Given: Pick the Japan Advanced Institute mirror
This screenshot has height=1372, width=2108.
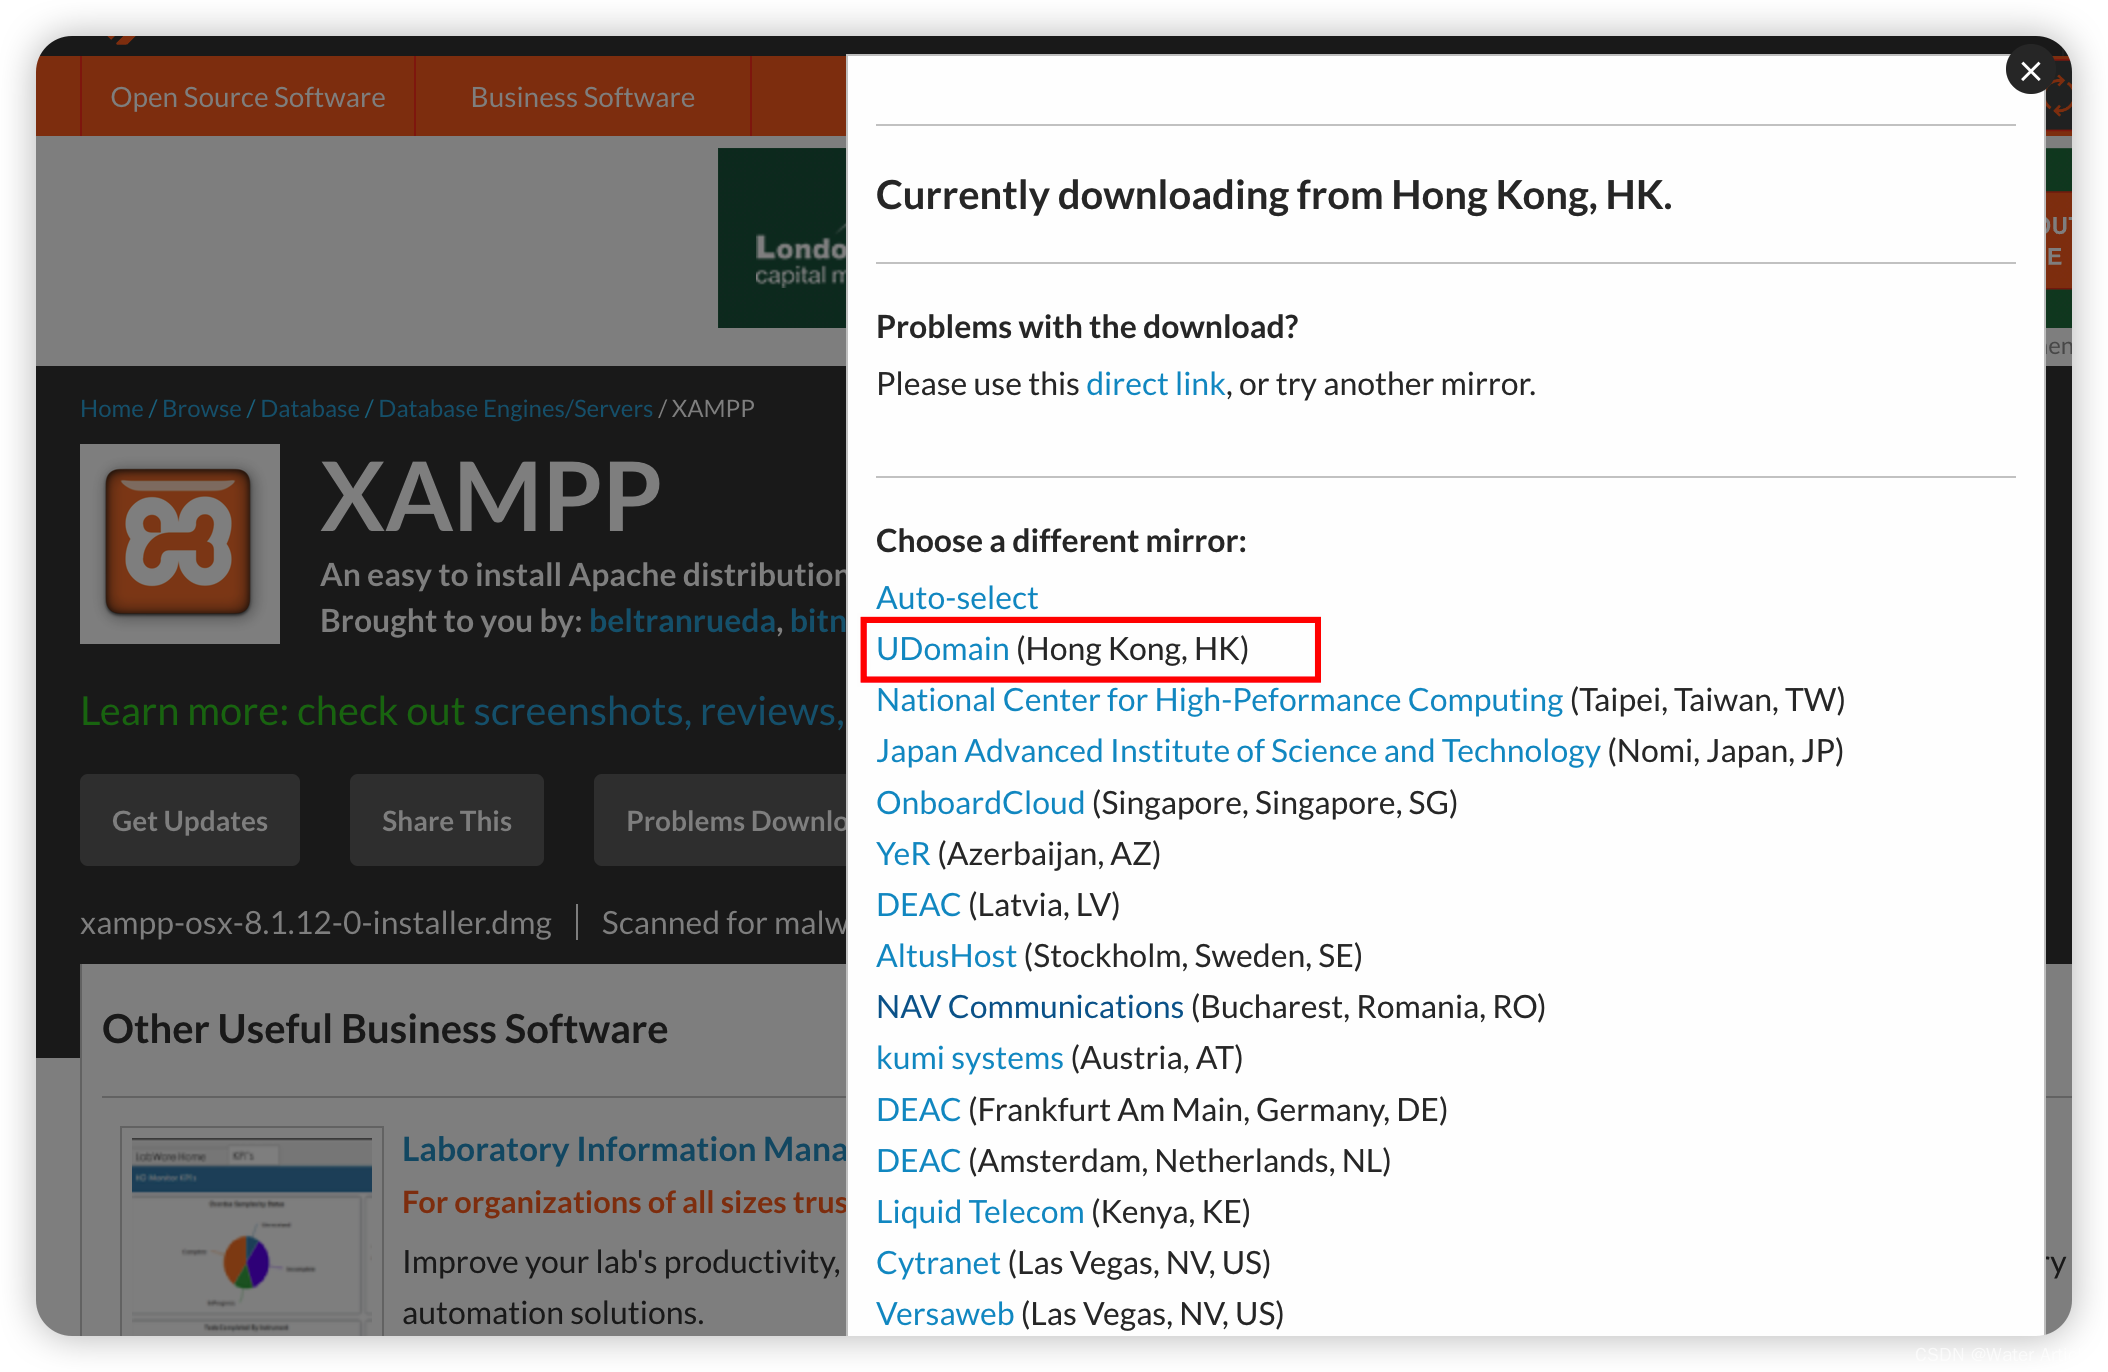Looking at the screenshot, I should click(x=1236, y=751).
